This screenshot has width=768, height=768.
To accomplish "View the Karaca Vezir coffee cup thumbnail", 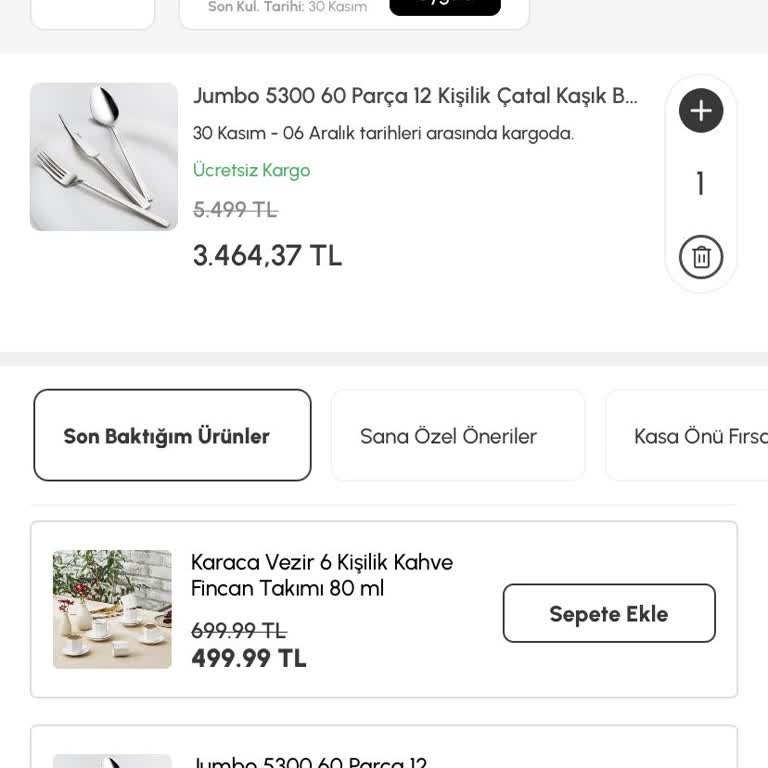I will pos(112,608).
